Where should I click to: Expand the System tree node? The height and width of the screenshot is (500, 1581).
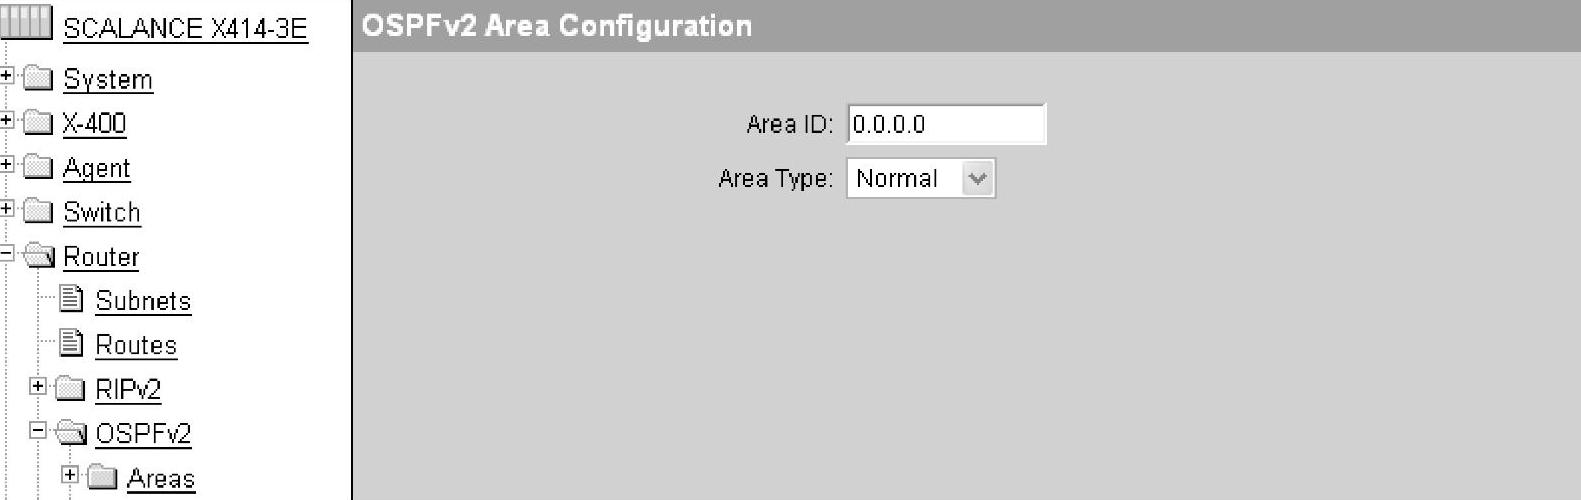7,75
